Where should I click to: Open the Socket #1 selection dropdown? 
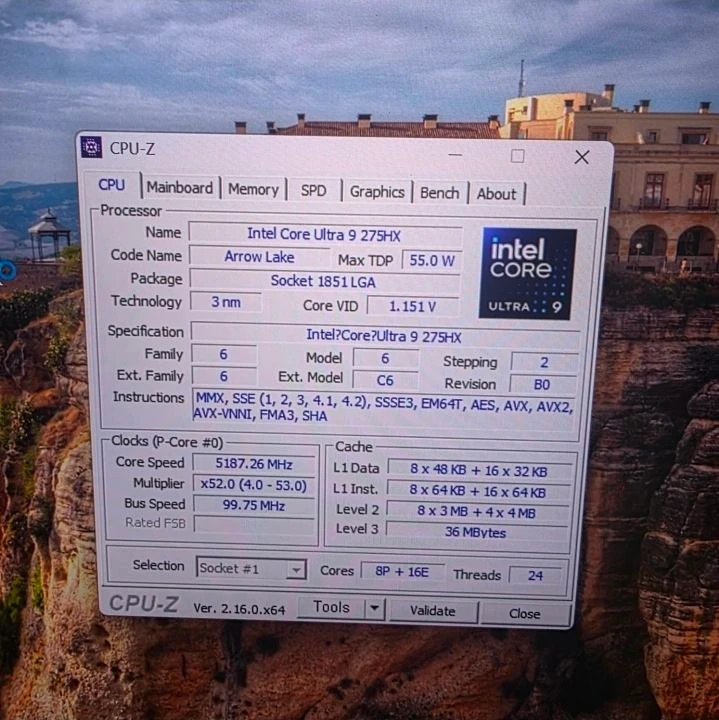coord(251,569)
